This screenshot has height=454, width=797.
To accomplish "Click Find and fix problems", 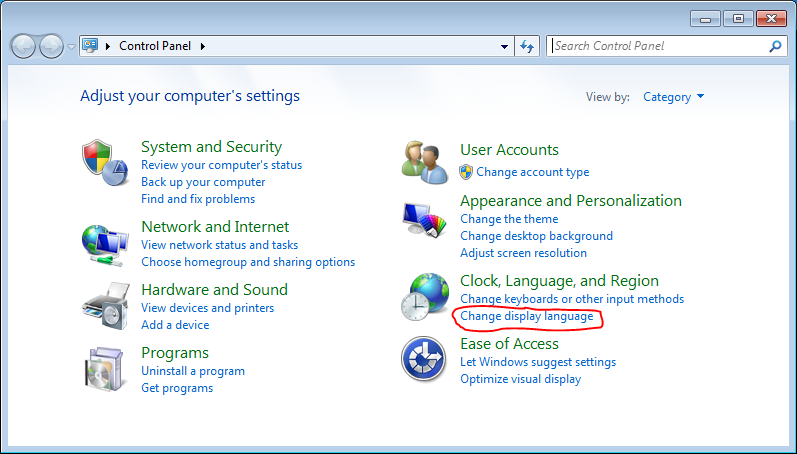I will click(198, 199).
